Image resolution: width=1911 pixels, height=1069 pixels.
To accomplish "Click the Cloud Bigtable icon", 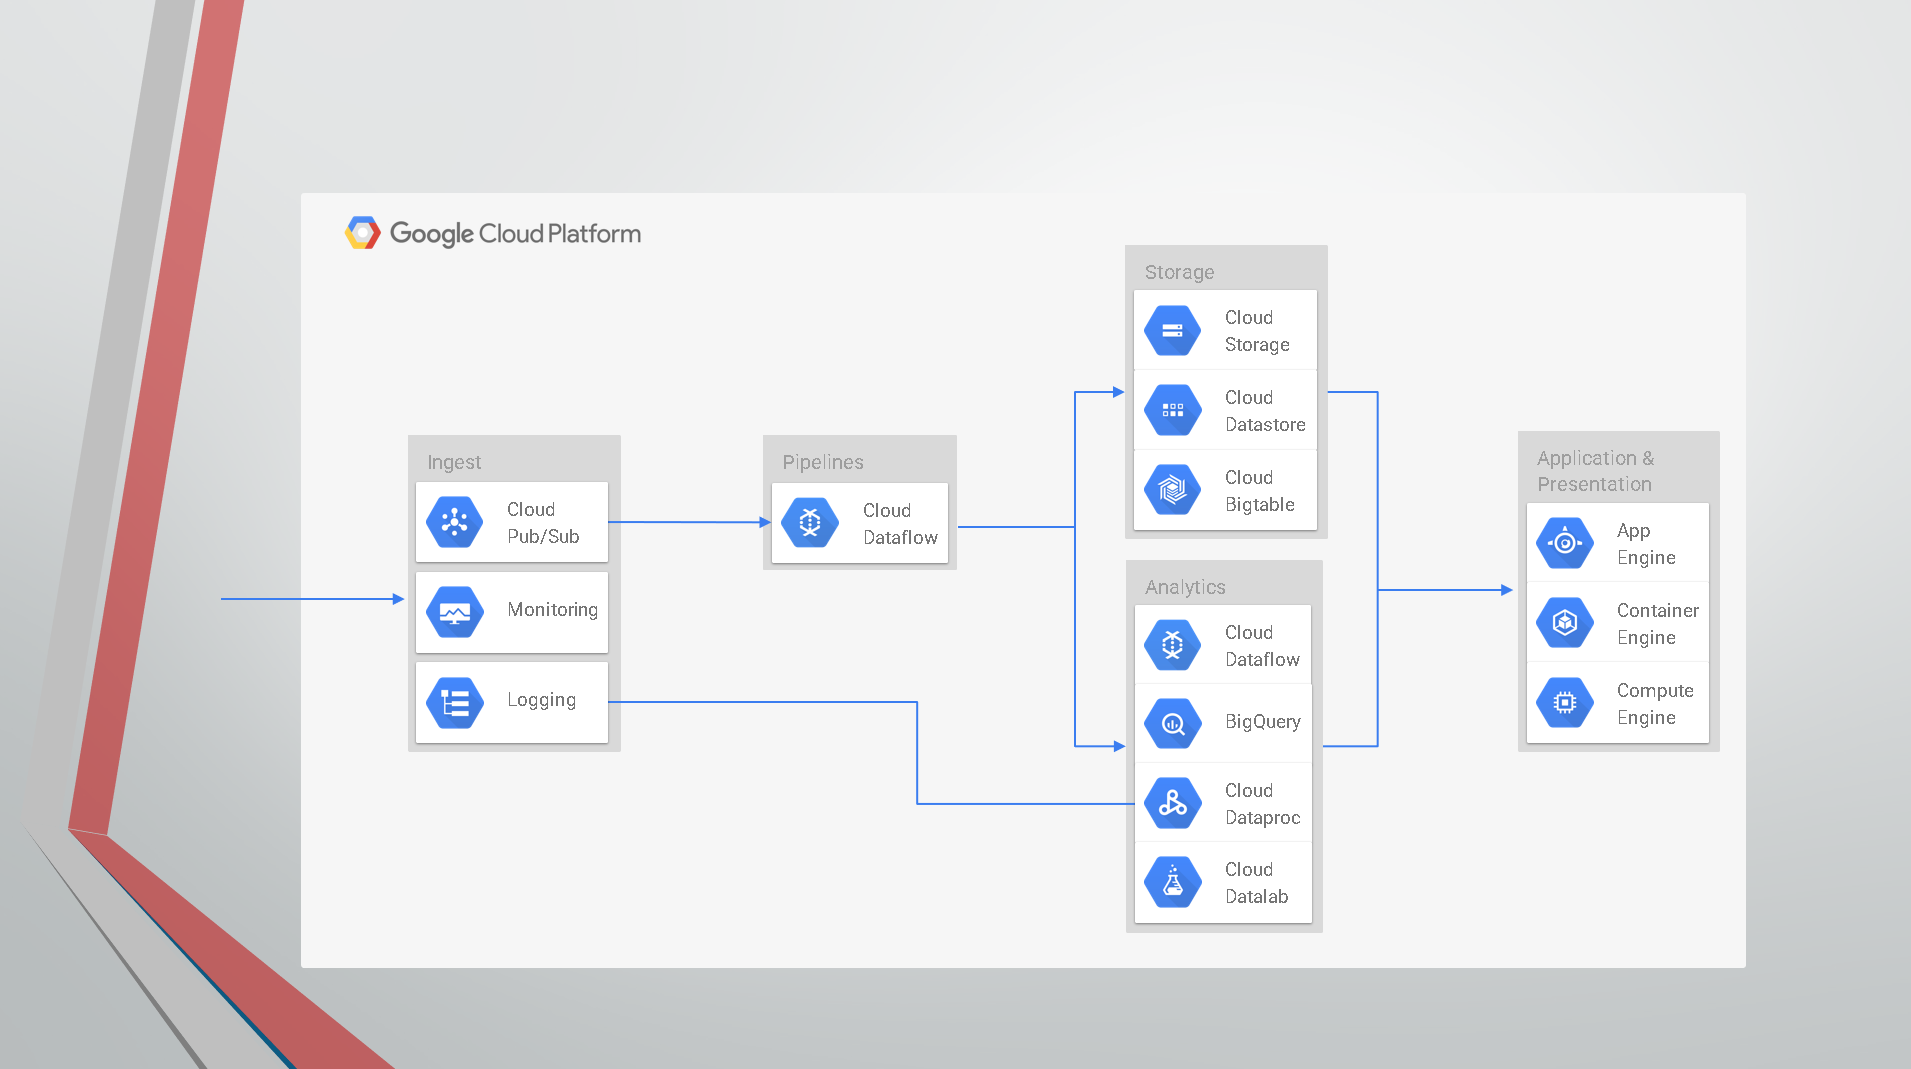I will tap(1173, 490).
